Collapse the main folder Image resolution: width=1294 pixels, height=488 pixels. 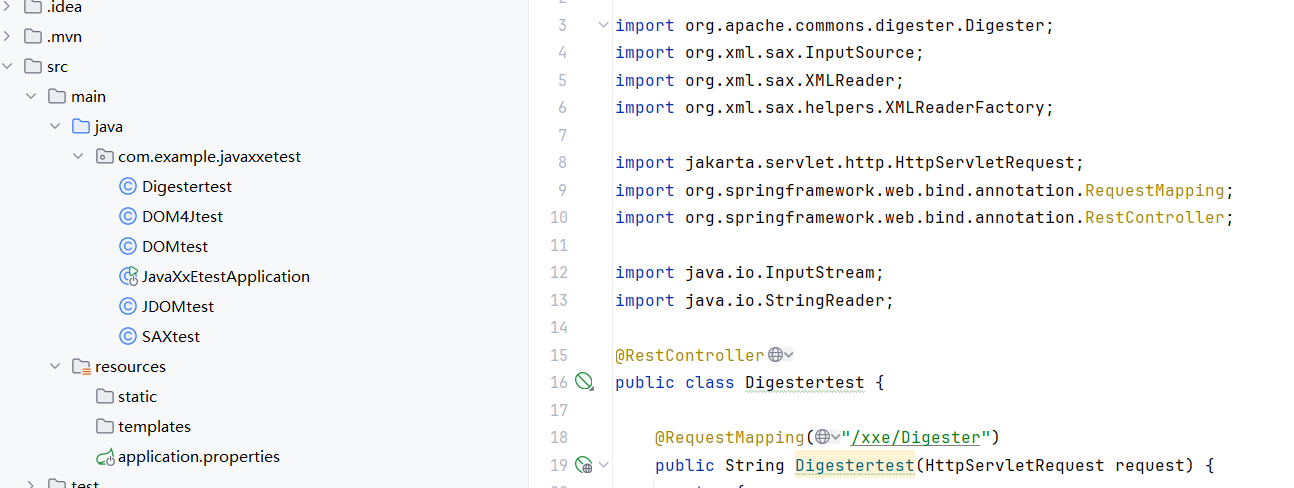click(x=31, y=97)
